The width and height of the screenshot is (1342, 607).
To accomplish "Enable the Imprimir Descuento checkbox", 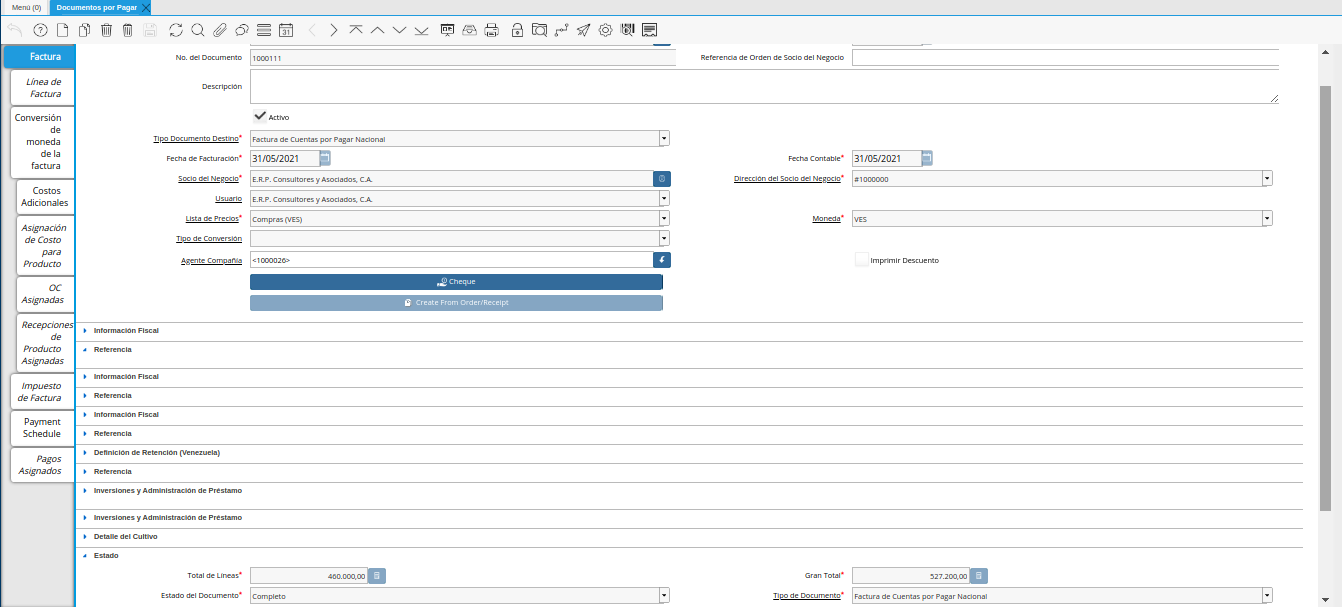I will pos(861,260).
